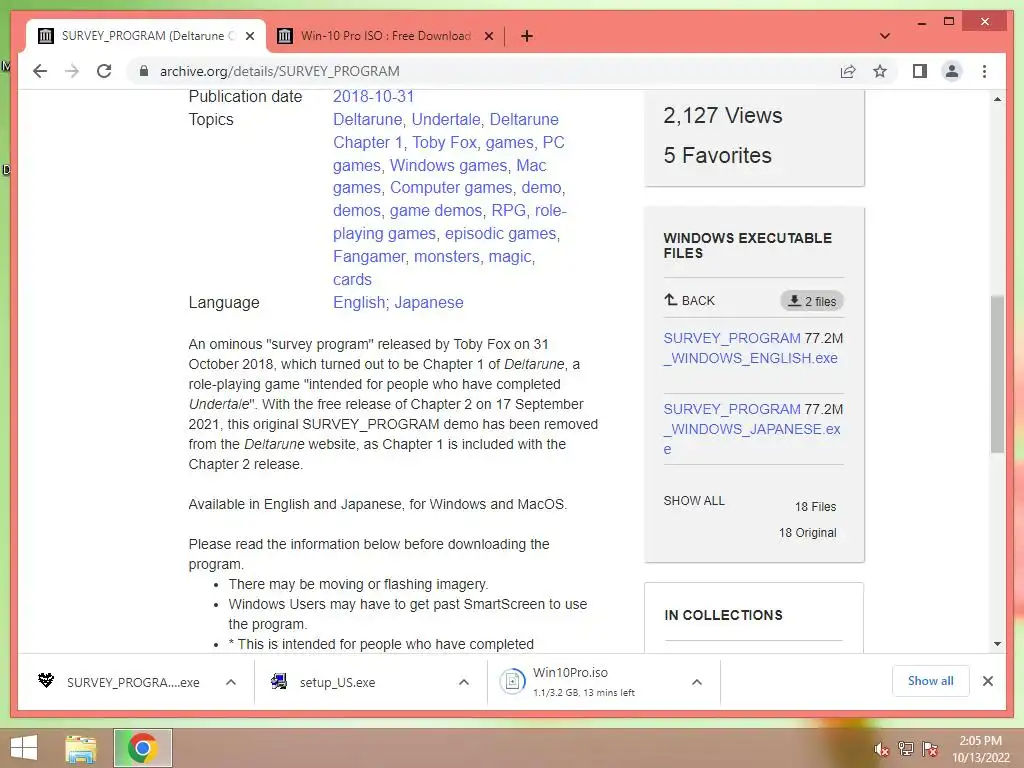Reload the archive.org page
1024x768 pixels.
(104, 71)
